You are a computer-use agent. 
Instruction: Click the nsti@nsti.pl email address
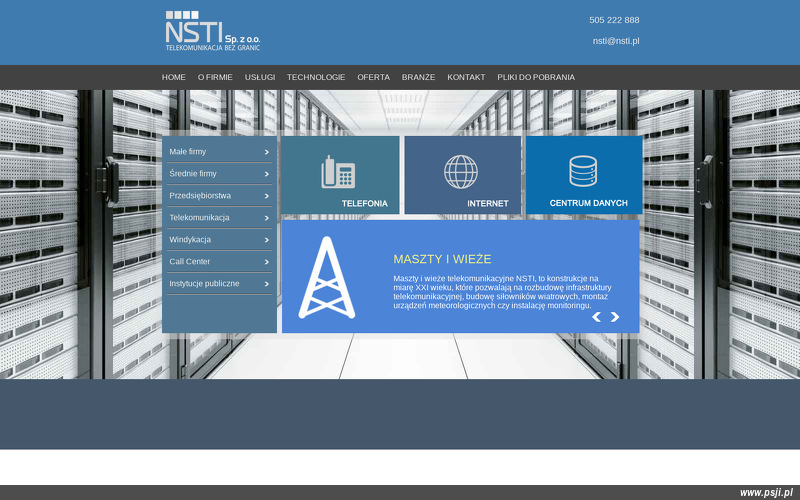[x=616, y=41]
